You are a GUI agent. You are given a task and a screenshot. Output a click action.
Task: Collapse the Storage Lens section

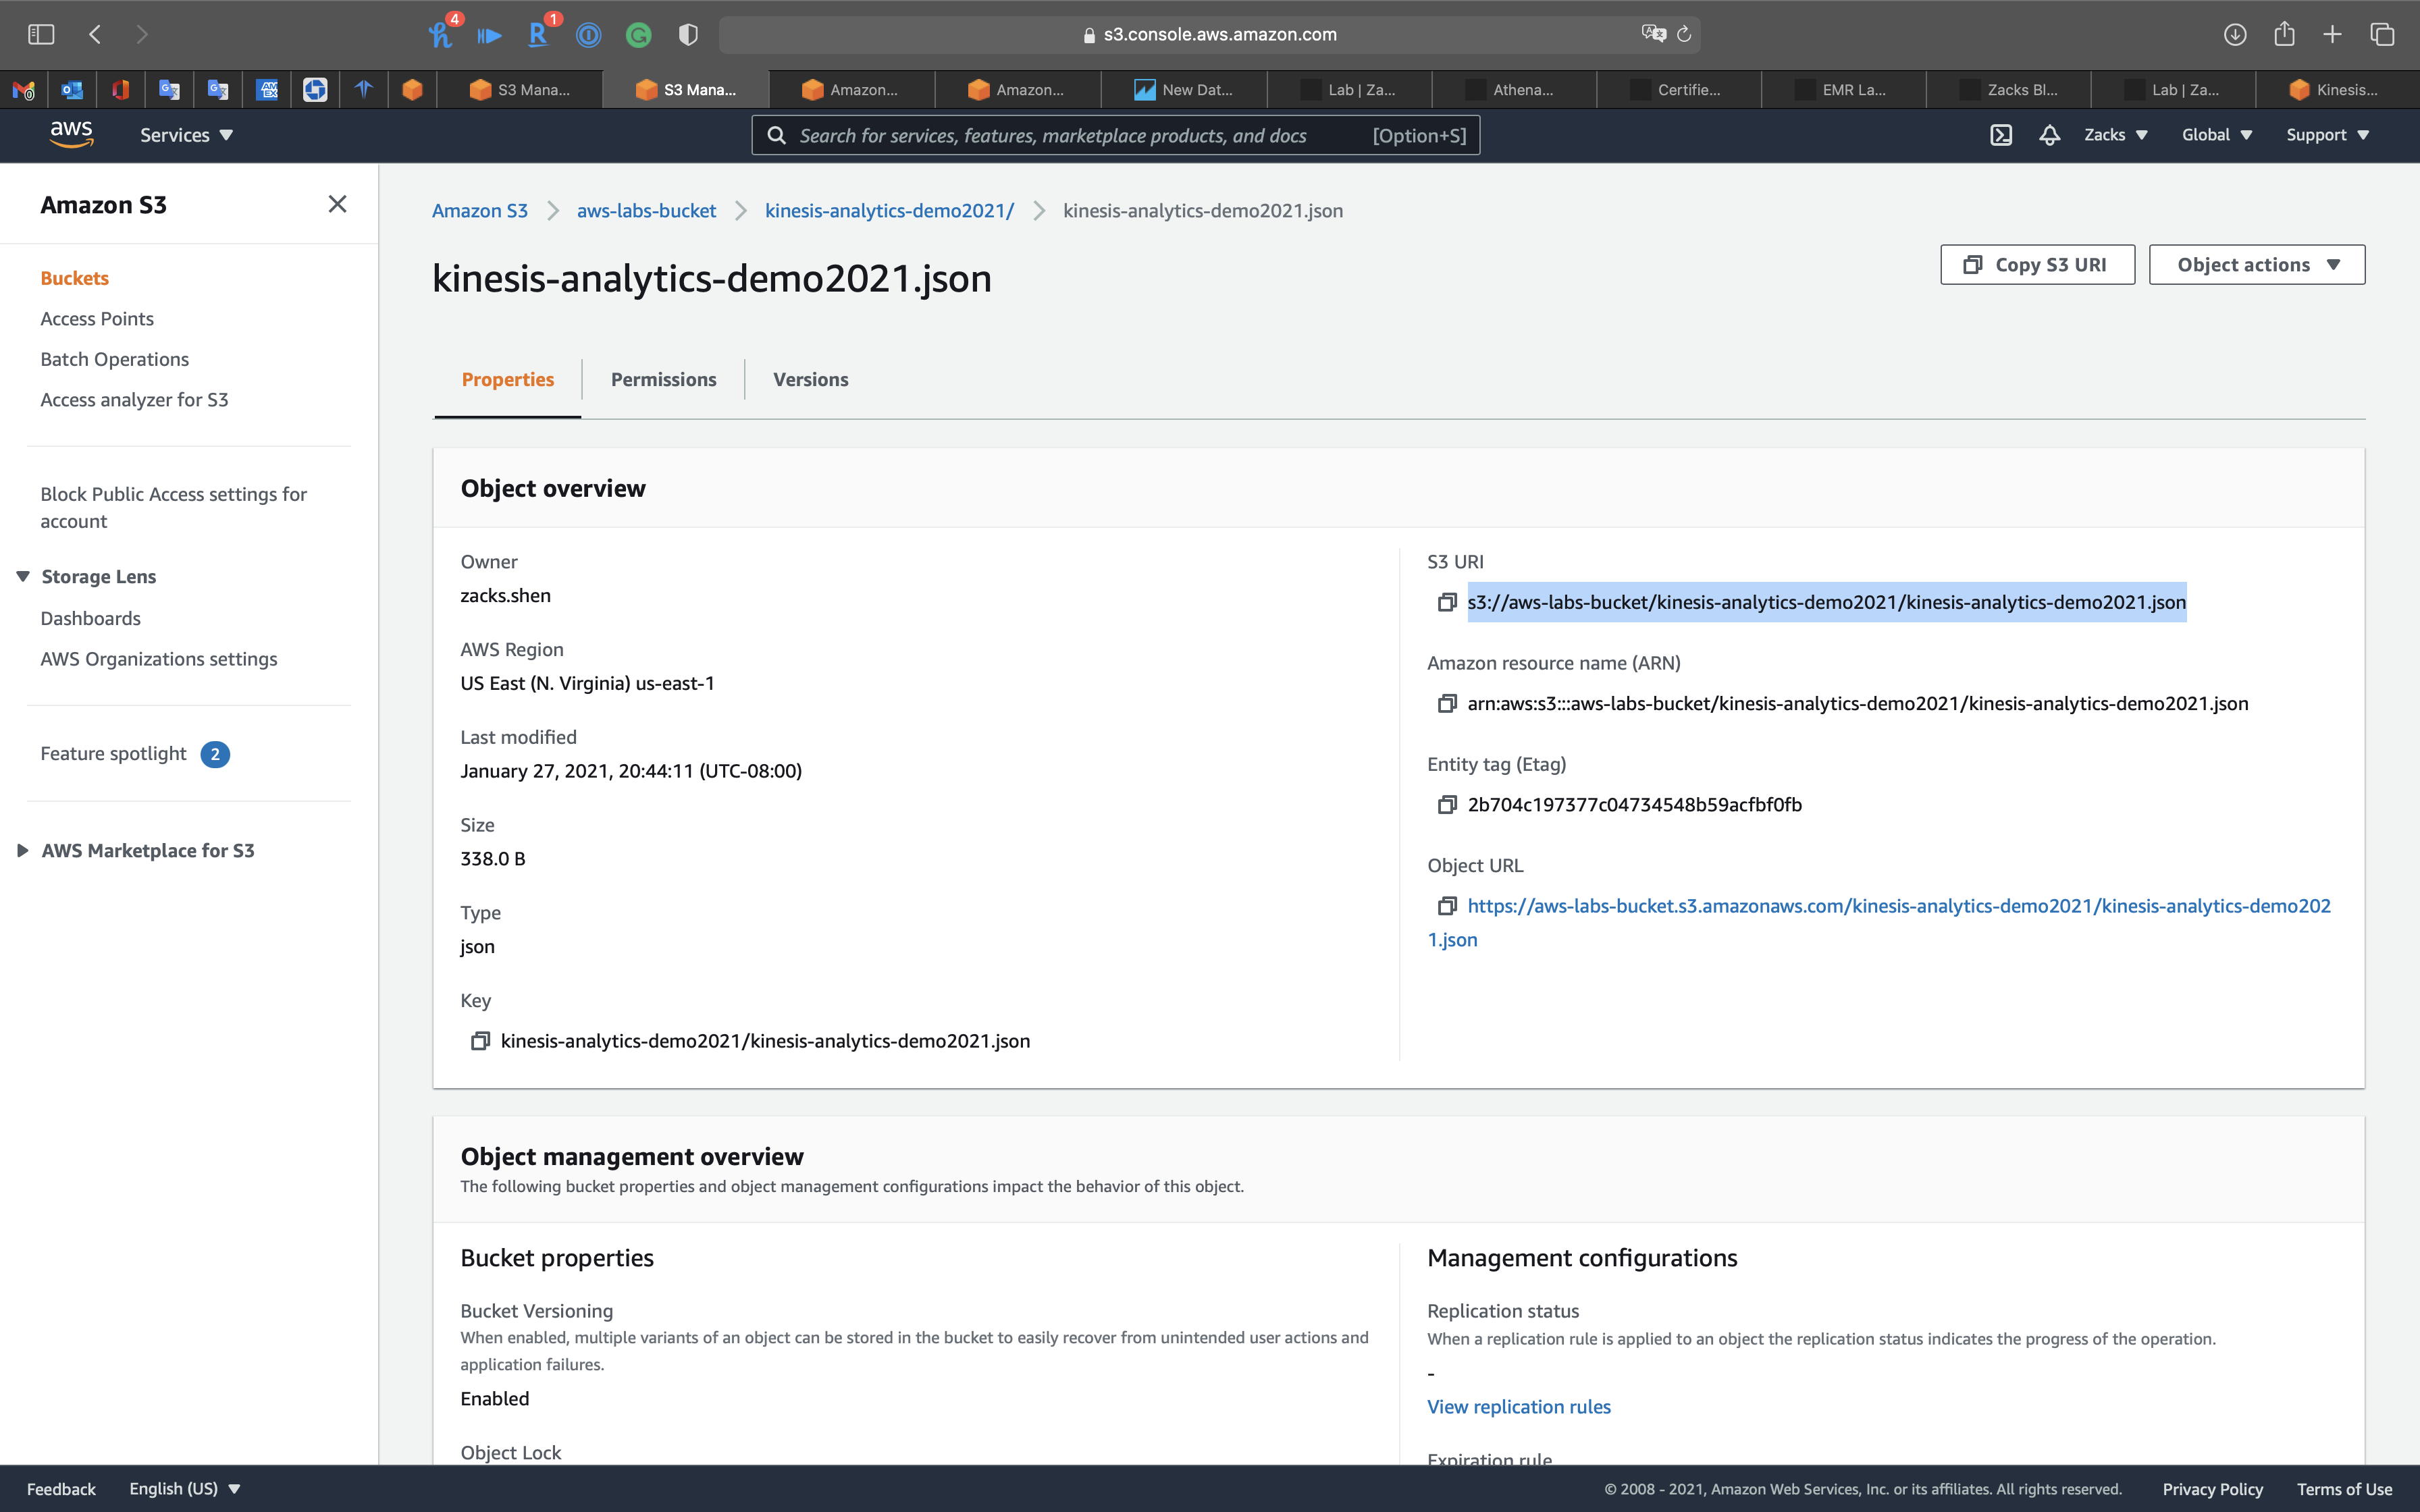pos(22,576)
